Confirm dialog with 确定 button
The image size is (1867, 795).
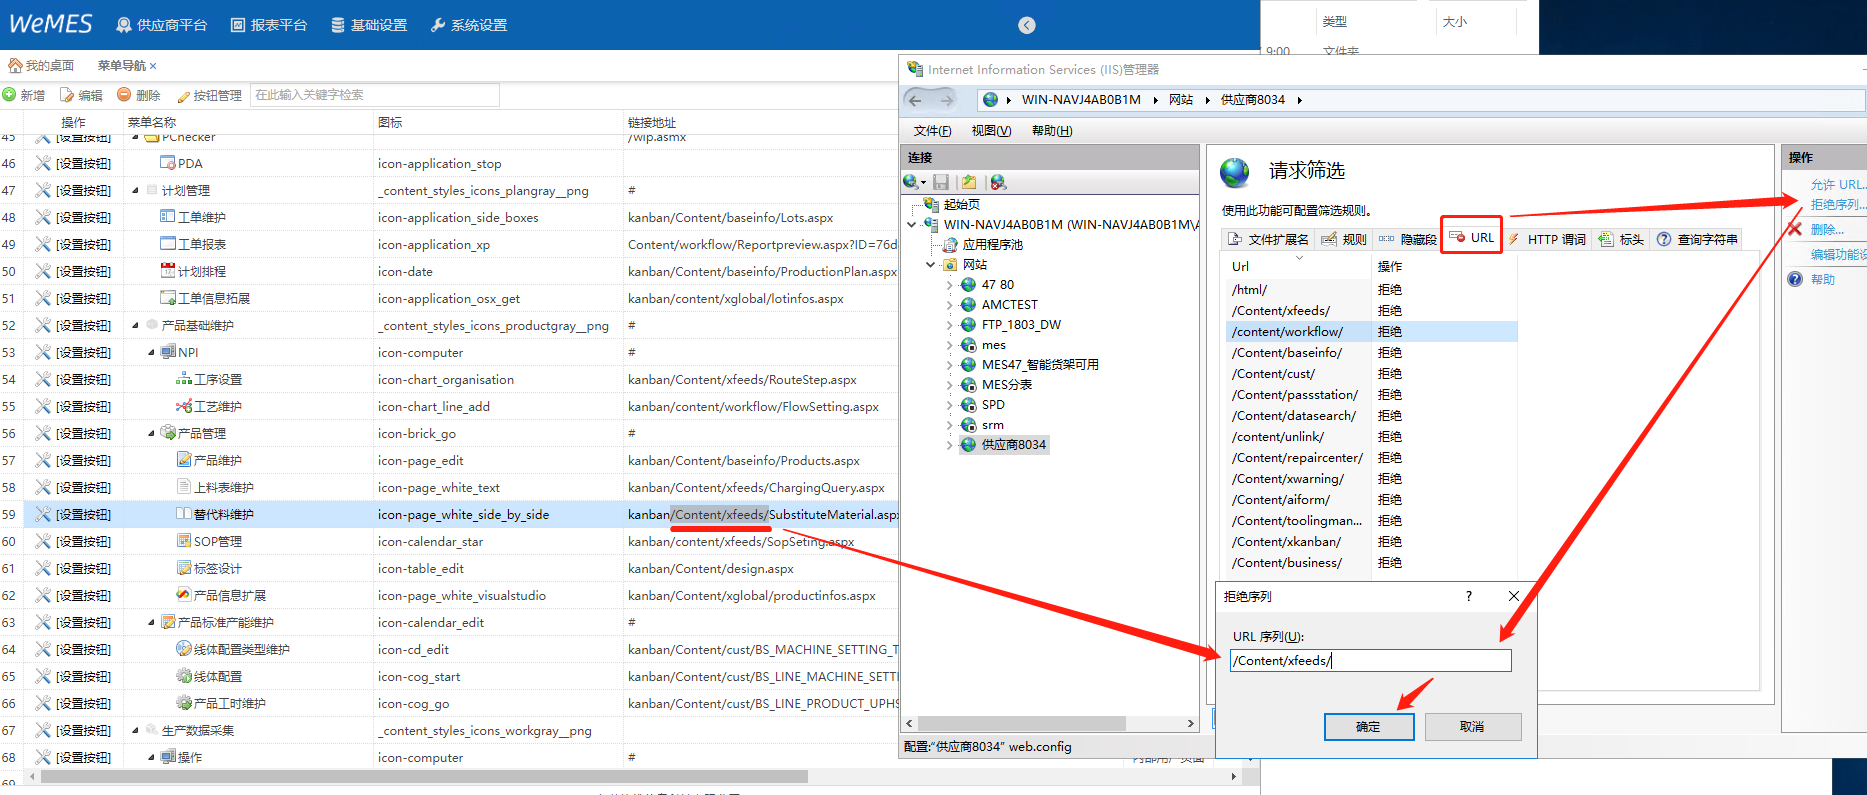click(1368, 727)
